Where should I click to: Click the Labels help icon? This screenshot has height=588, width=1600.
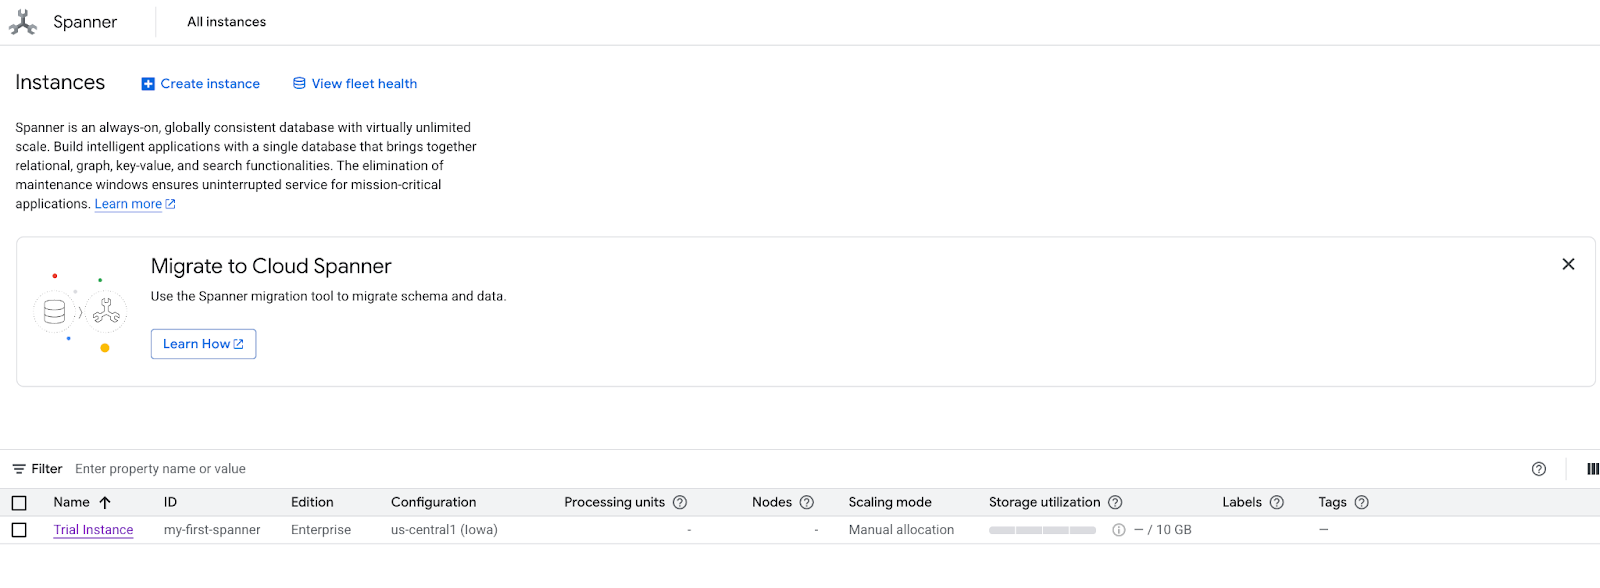1277,502
